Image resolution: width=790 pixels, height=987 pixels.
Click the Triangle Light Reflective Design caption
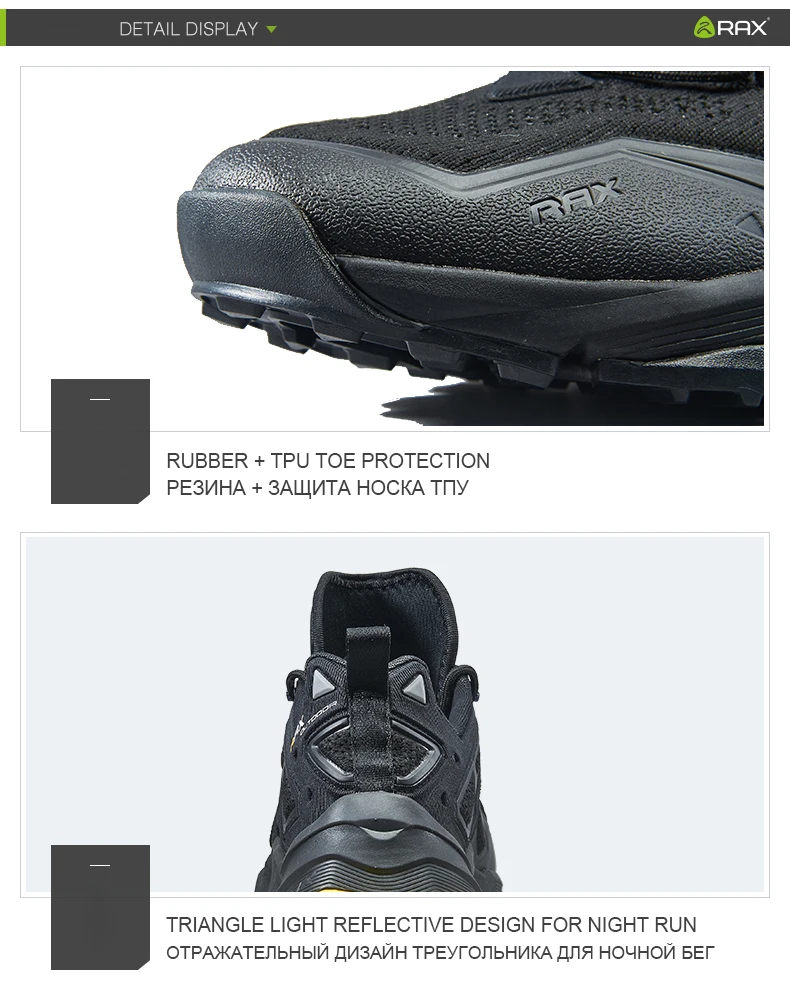pyautogui.click(x=431, y=925)
